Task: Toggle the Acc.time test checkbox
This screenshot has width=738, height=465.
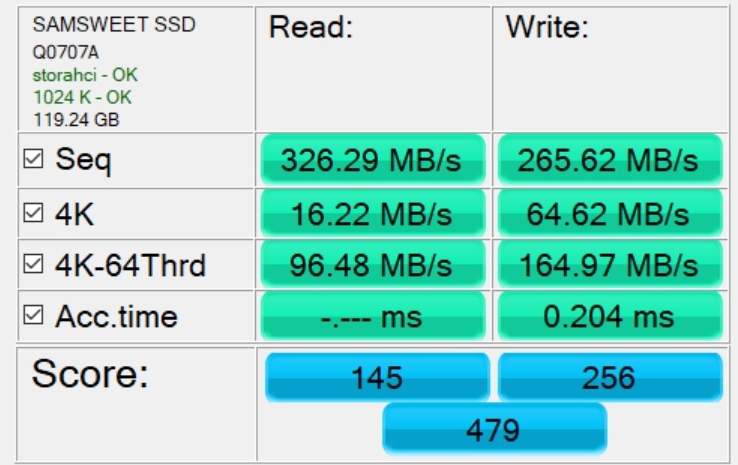Action: 33,317
